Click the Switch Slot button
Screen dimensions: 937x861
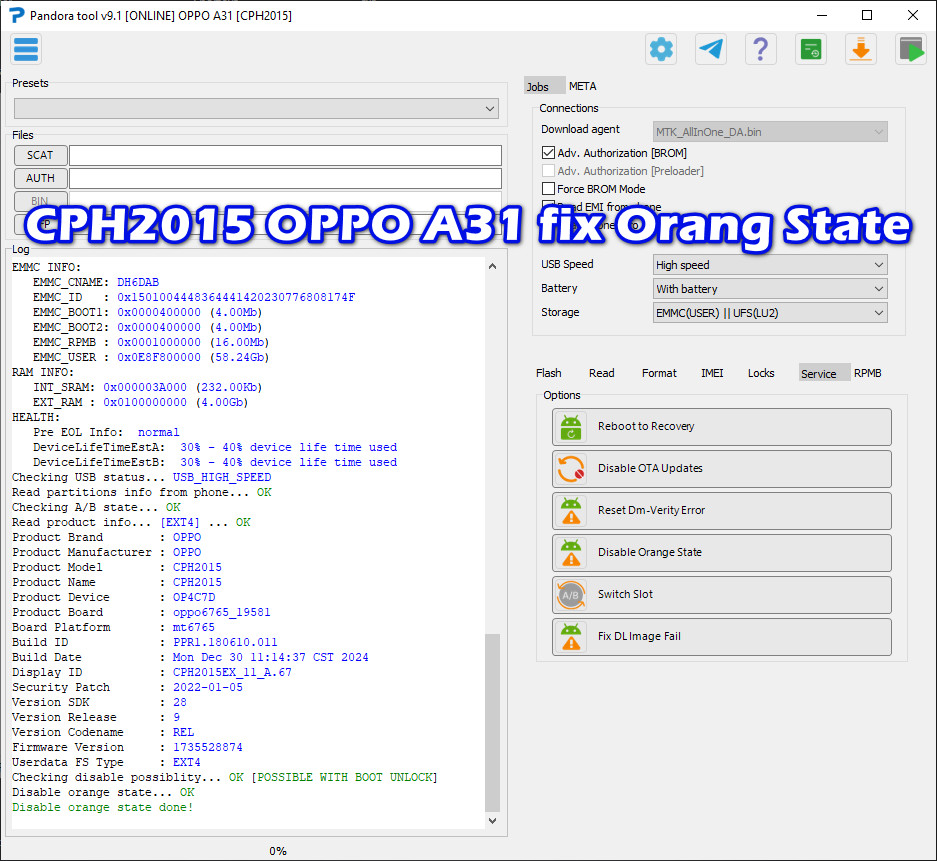(722, 595)
